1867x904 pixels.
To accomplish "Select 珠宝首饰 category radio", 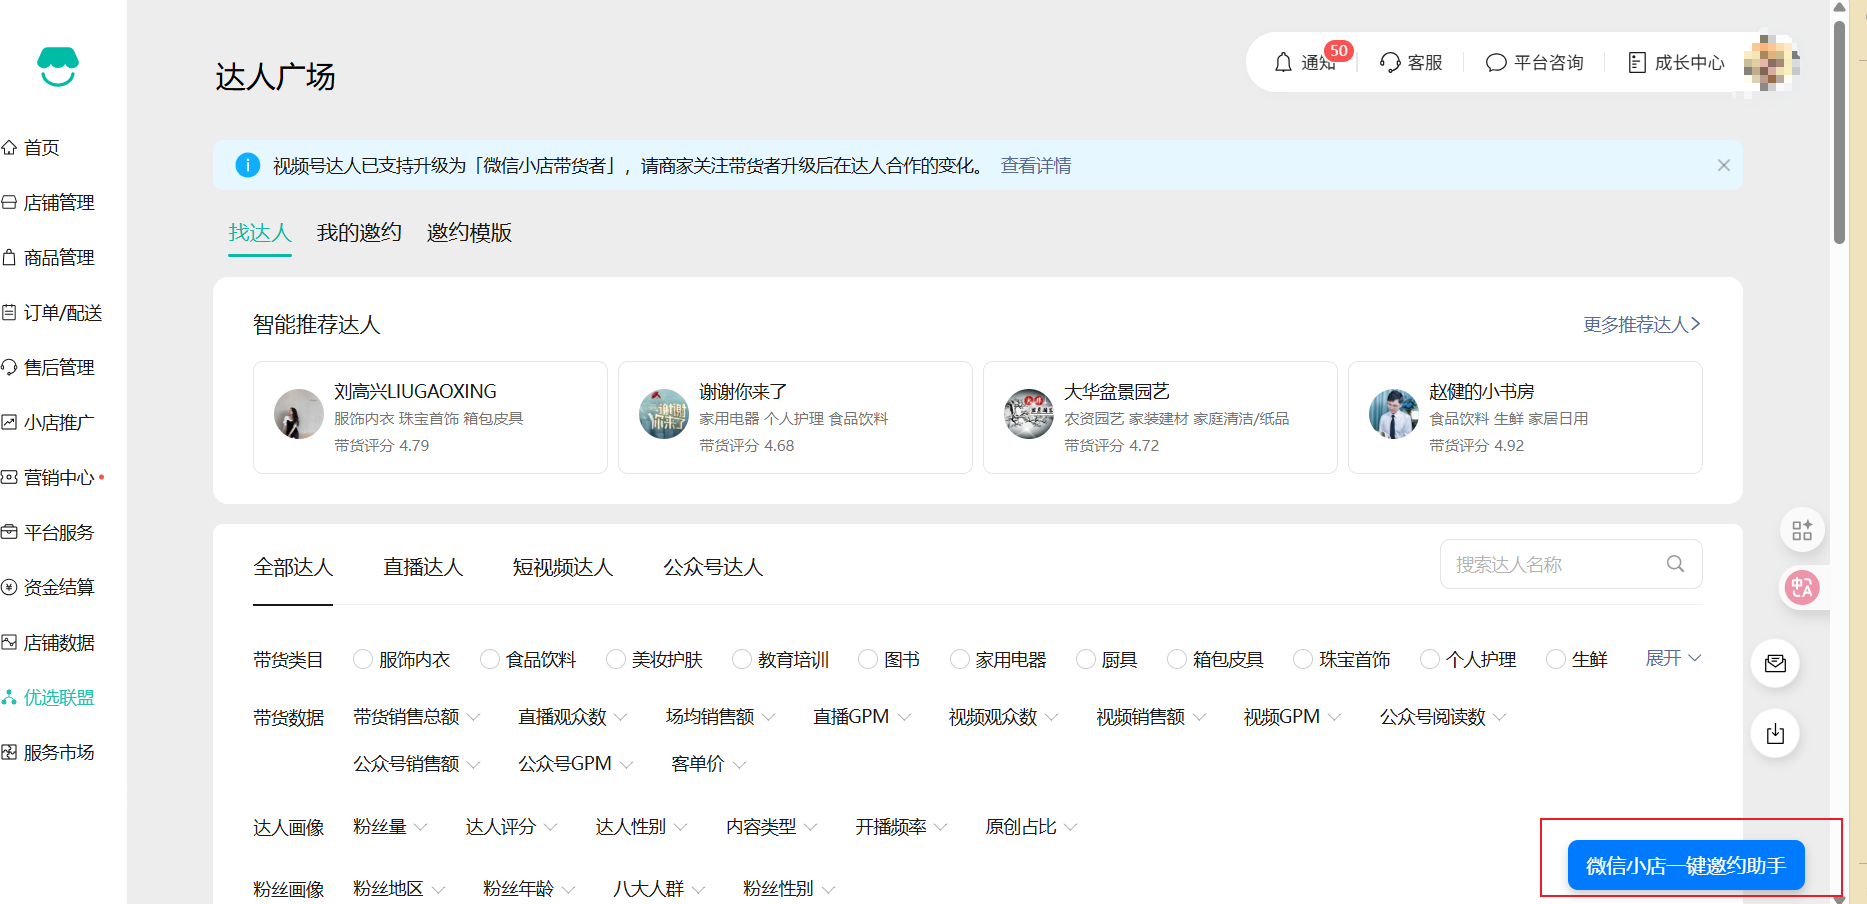I will point(1303,659).
